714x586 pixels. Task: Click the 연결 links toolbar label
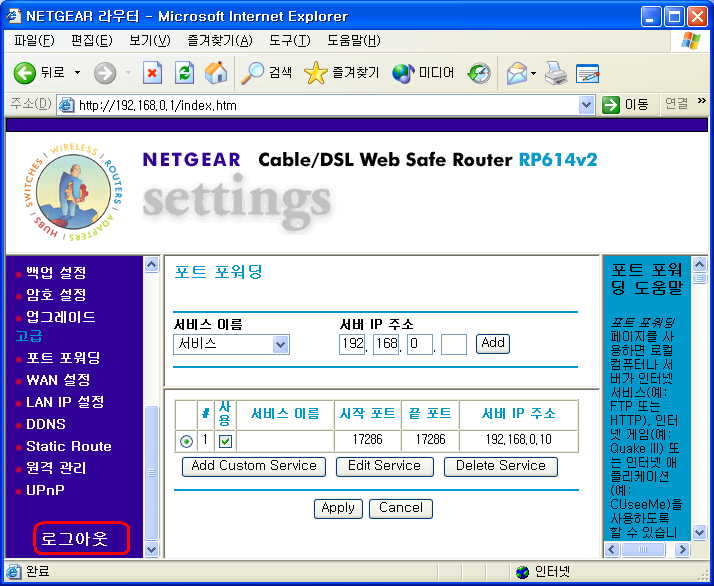pyautogui.click(x=676, y=104)
